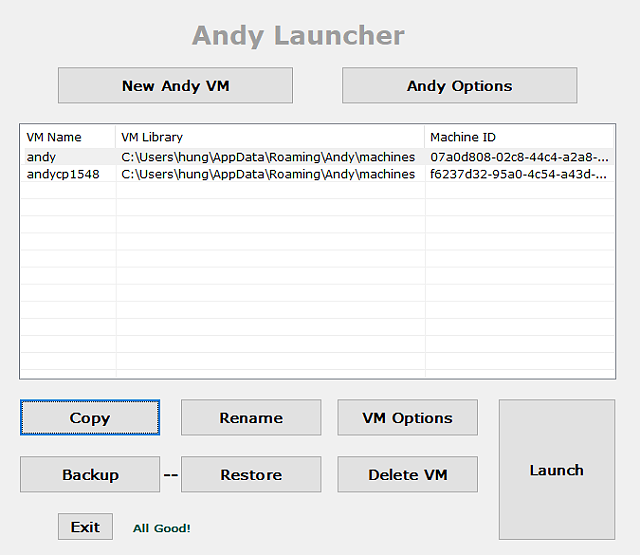Launch the selected VM
The height and width of the screenshot is (555, 640).
click(x=557, y=470)
